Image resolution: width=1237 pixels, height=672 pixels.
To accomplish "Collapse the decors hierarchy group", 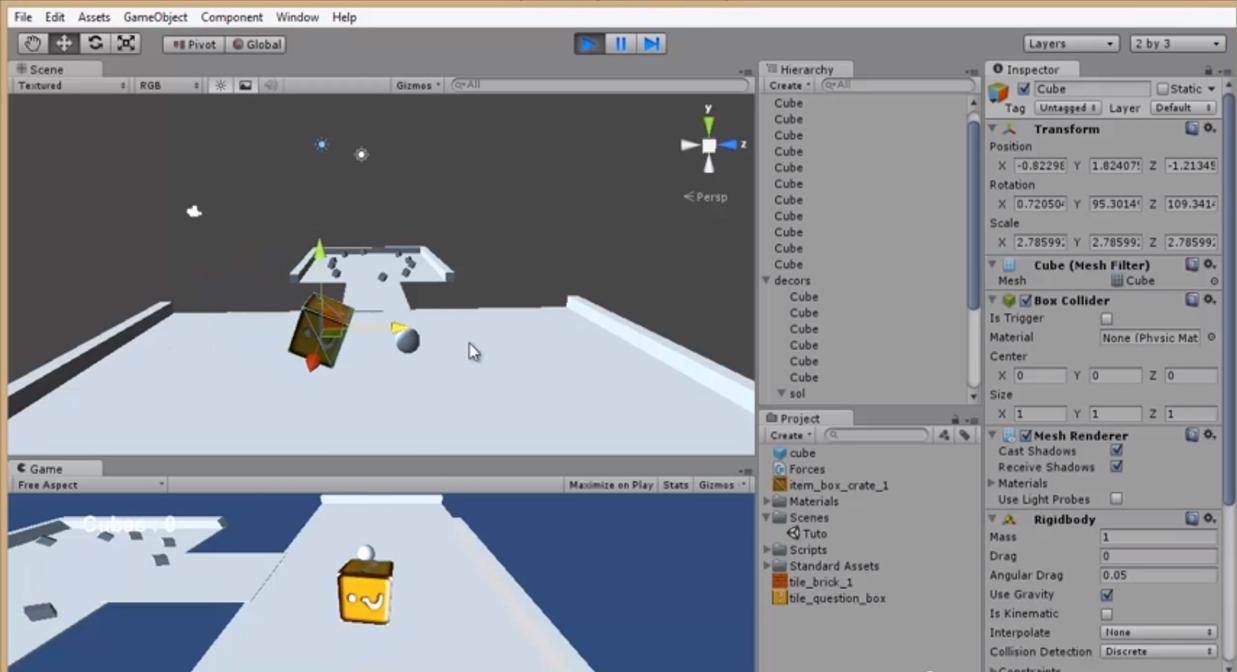I will (x=766, y=281).
